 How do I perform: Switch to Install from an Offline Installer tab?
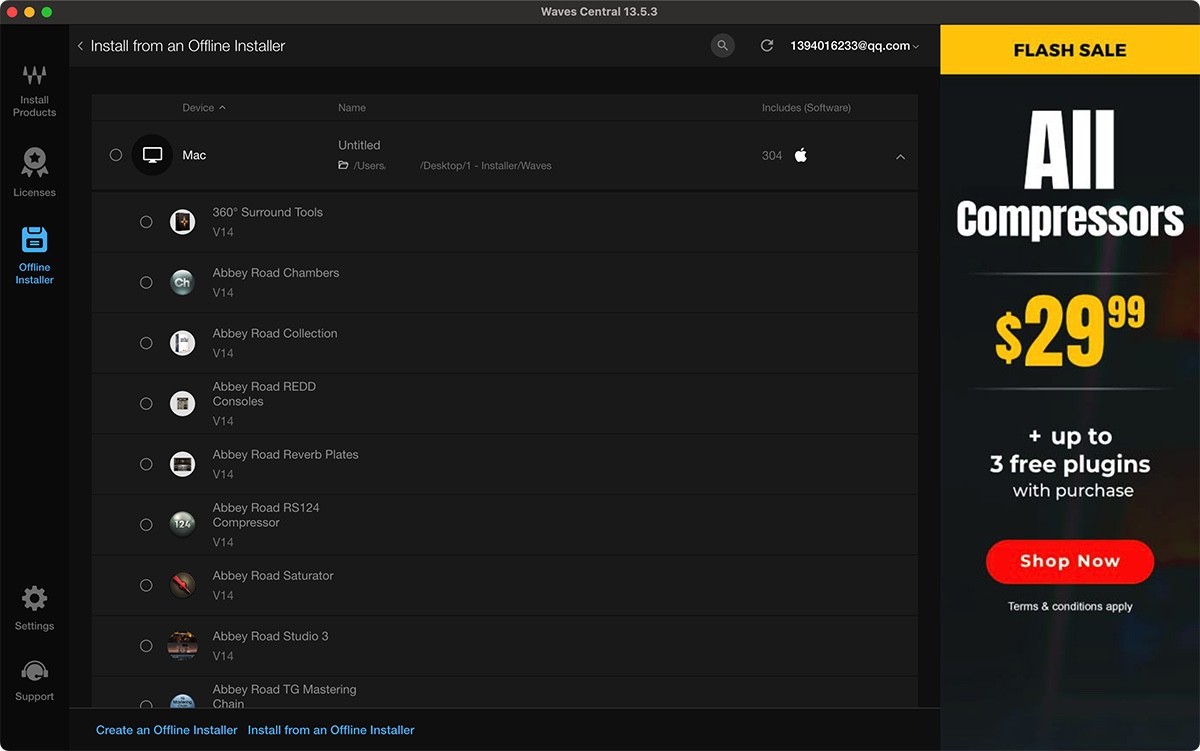[331, 730]
